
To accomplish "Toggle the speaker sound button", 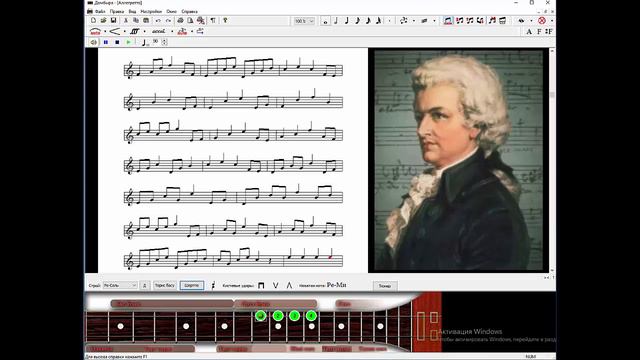I will coord(94,42).
